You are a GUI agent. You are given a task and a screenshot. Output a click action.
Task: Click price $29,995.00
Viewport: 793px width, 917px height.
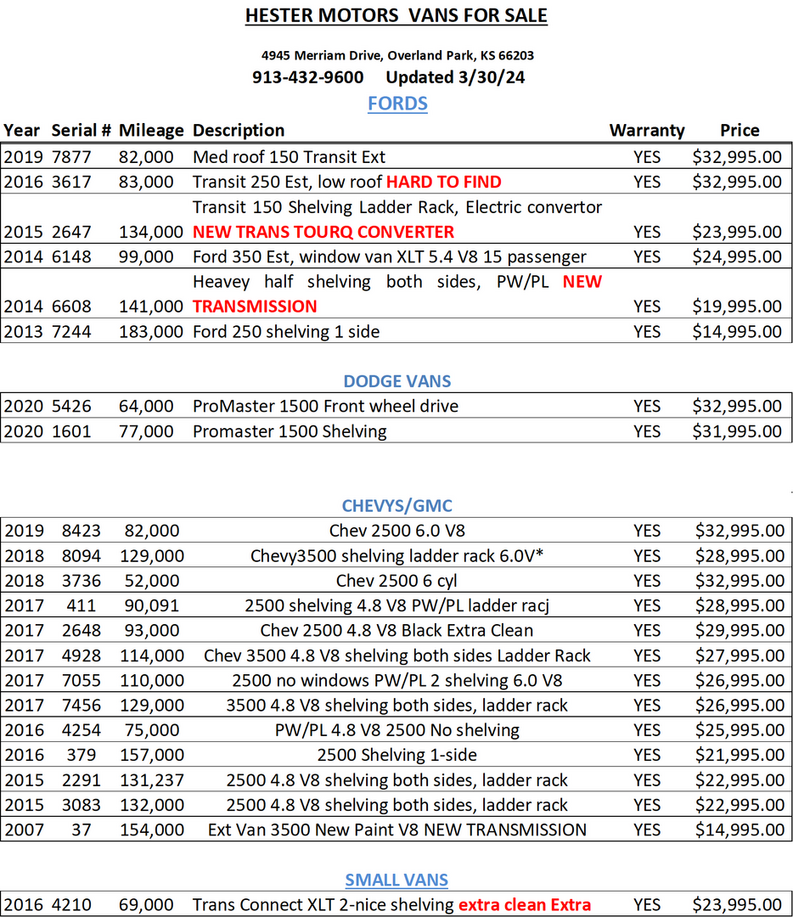(740, 630)
